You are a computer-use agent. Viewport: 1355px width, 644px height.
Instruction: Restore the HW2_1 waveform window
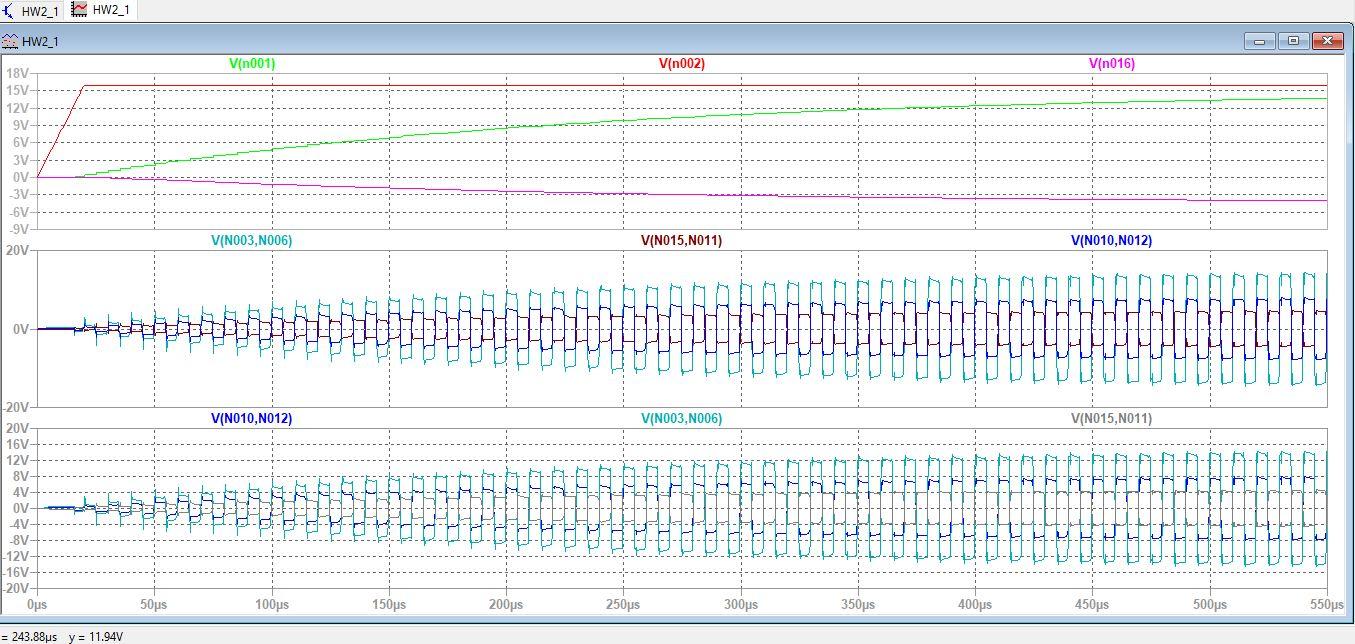1293,41
